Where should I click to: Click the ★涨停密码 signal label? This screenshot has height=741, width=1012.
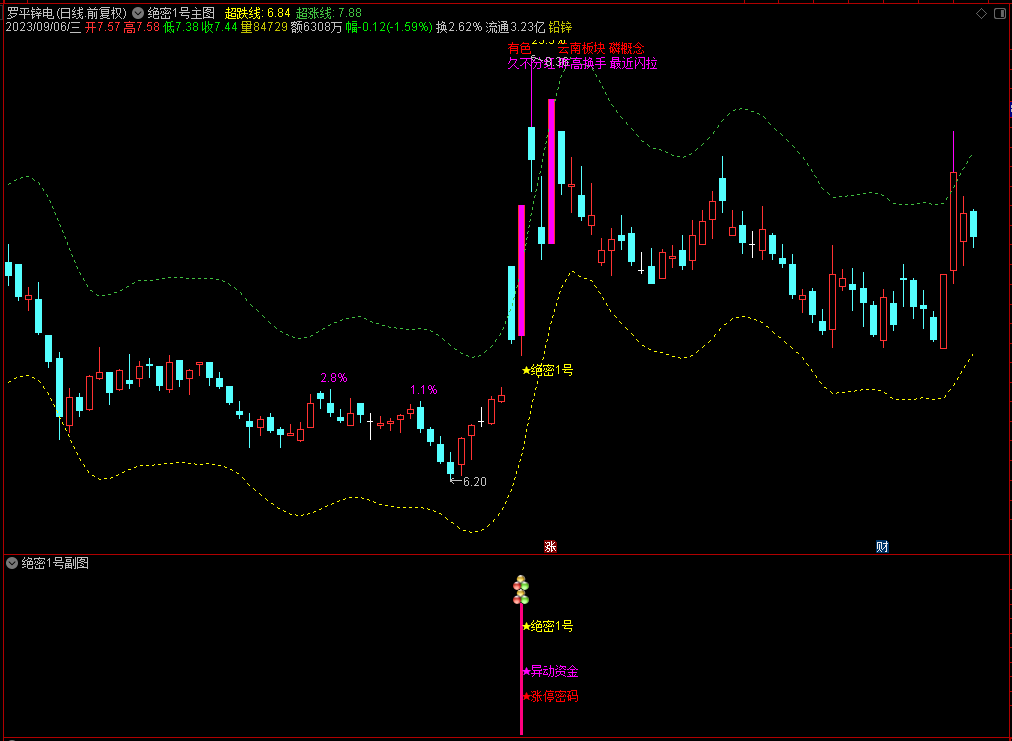(550, 696)
